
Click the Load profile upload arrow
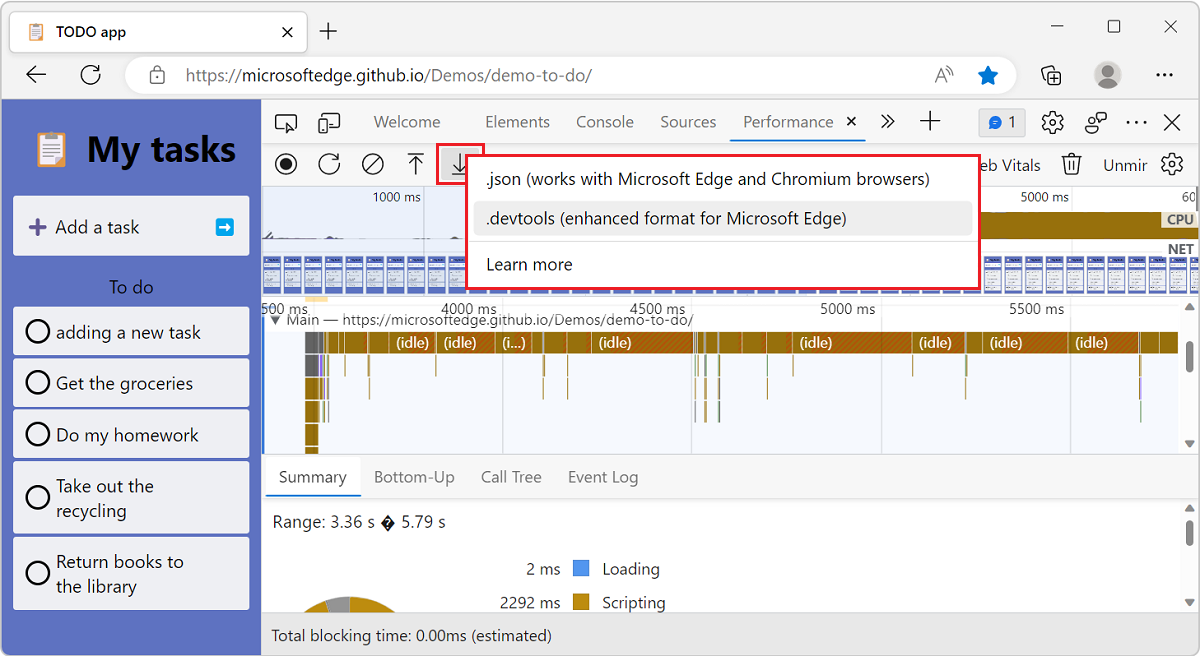[416, 165]
